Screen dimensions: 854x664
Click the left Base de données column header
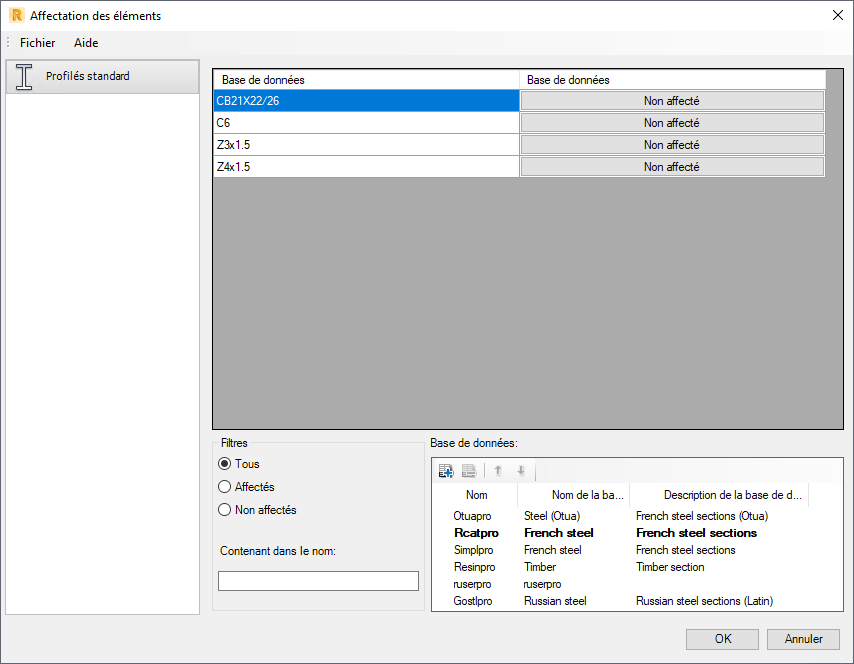tap(367, 80)
